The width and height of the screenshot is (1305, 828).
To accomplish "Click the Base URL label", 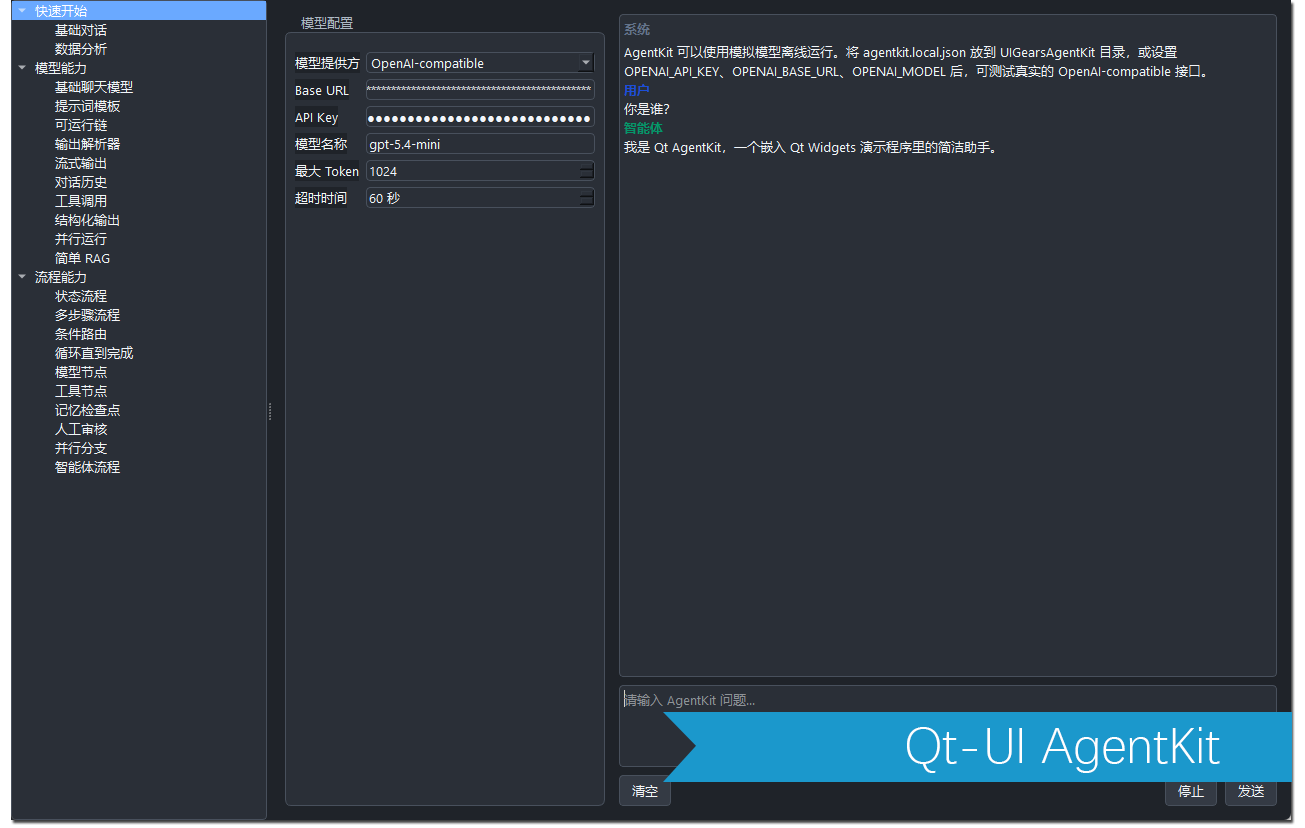I will [x=322, y=90].
